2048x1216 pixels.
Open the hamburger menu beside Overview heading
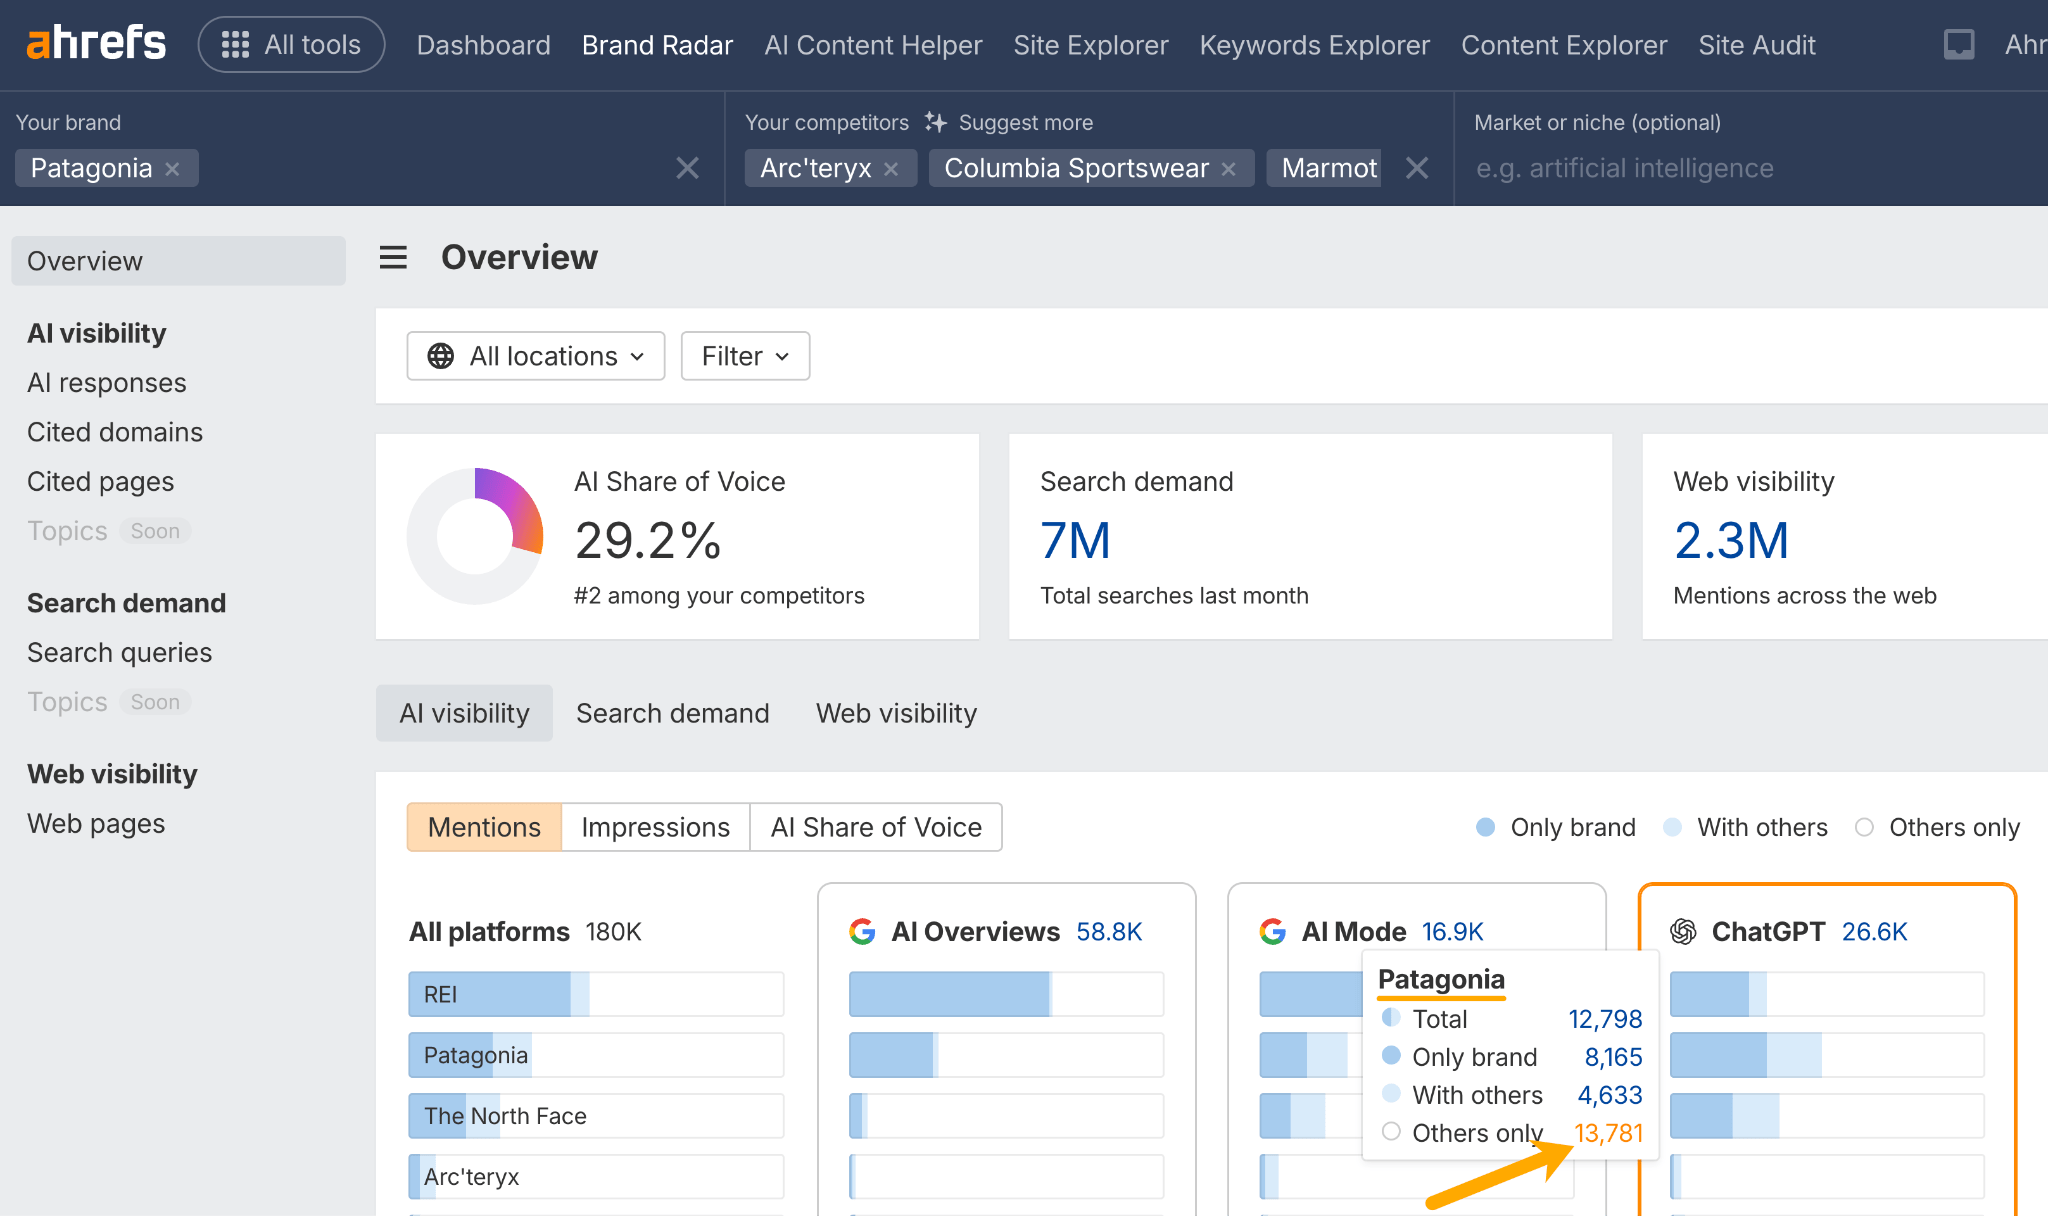pyautogui.click(x=393, y=257)
